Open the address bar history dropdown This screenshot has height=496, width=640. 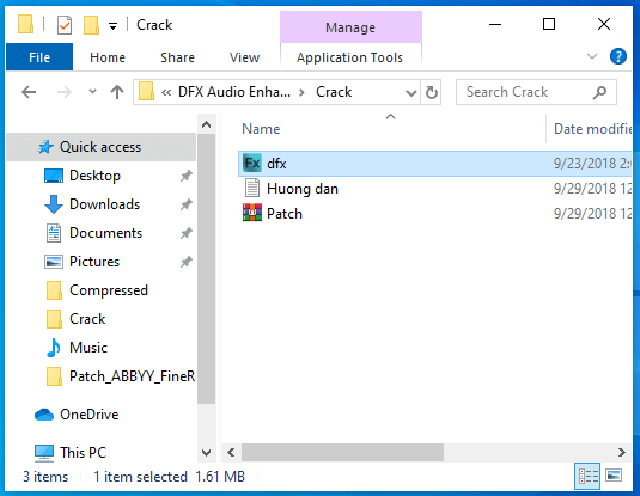[x=411, y=93]
